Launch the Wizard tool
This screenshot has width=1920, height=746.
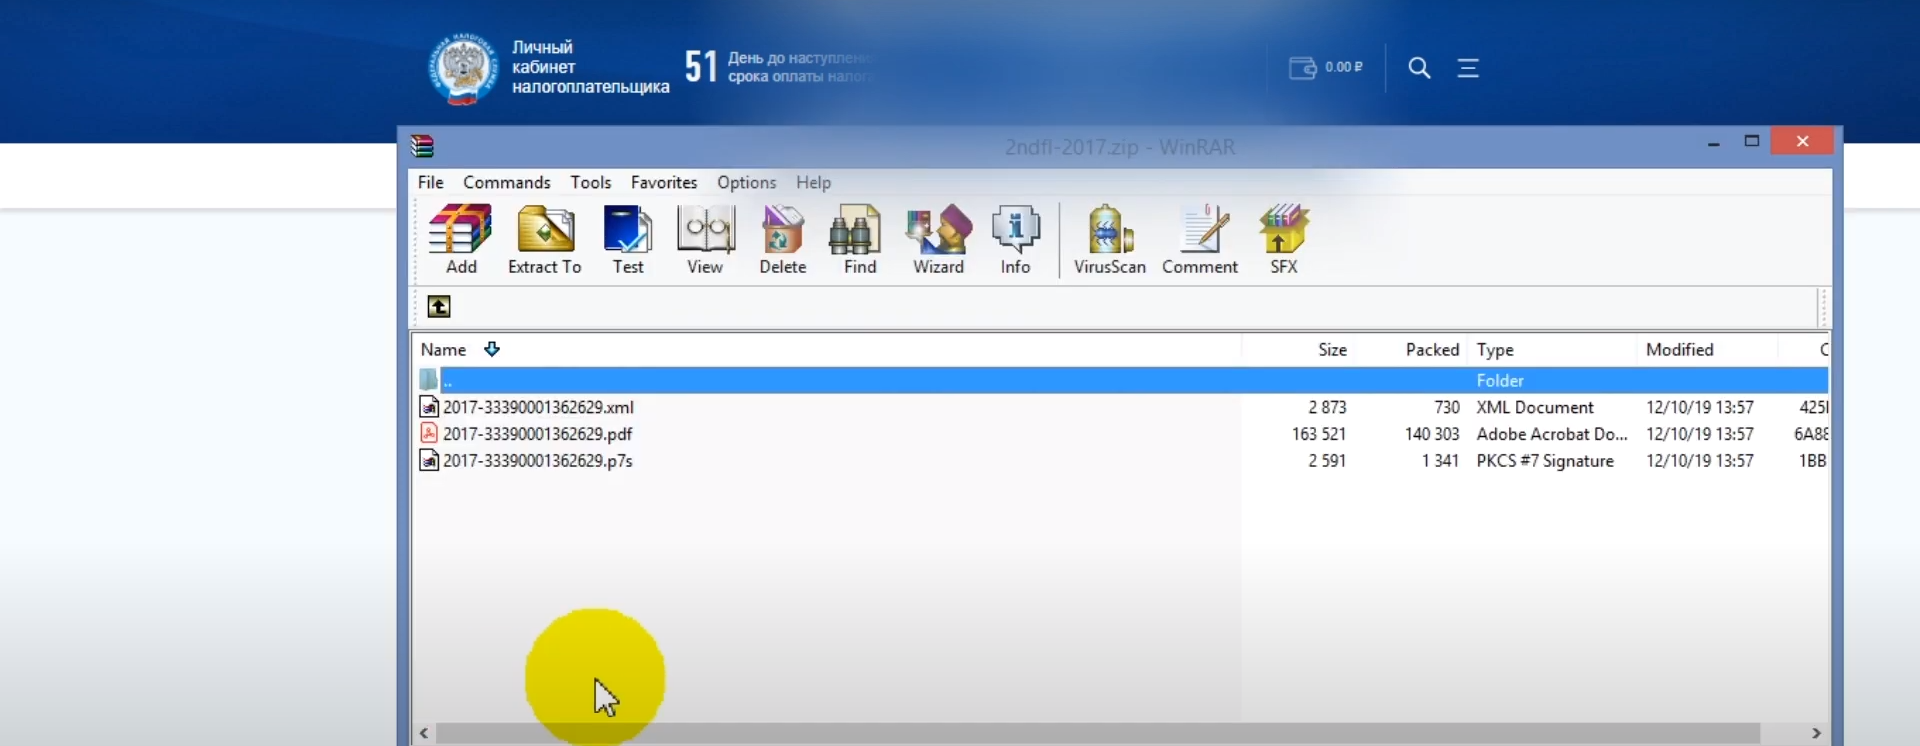click(x=938, y=239)
